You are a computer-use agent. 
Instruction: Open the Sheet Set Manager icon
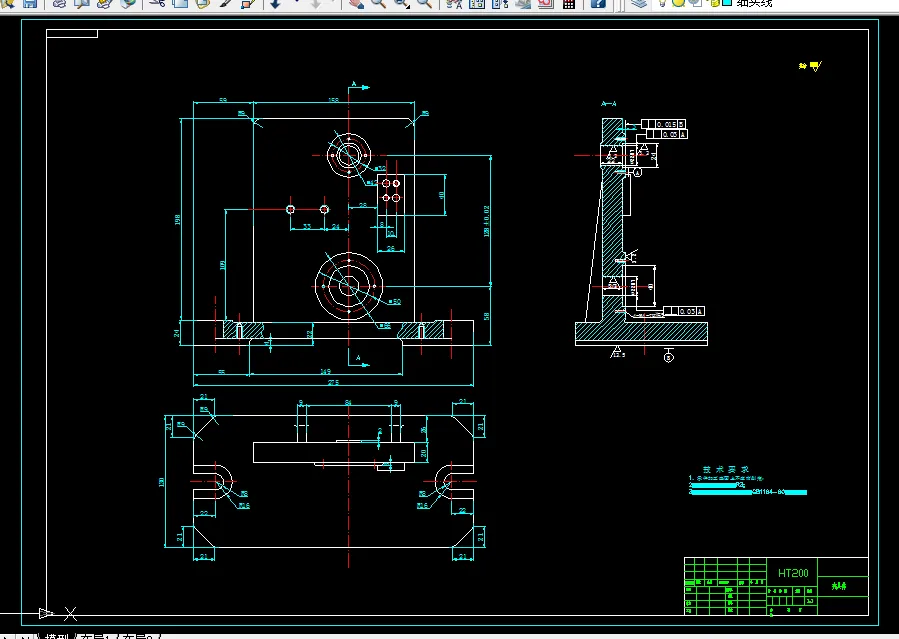(x=523, y=3)
